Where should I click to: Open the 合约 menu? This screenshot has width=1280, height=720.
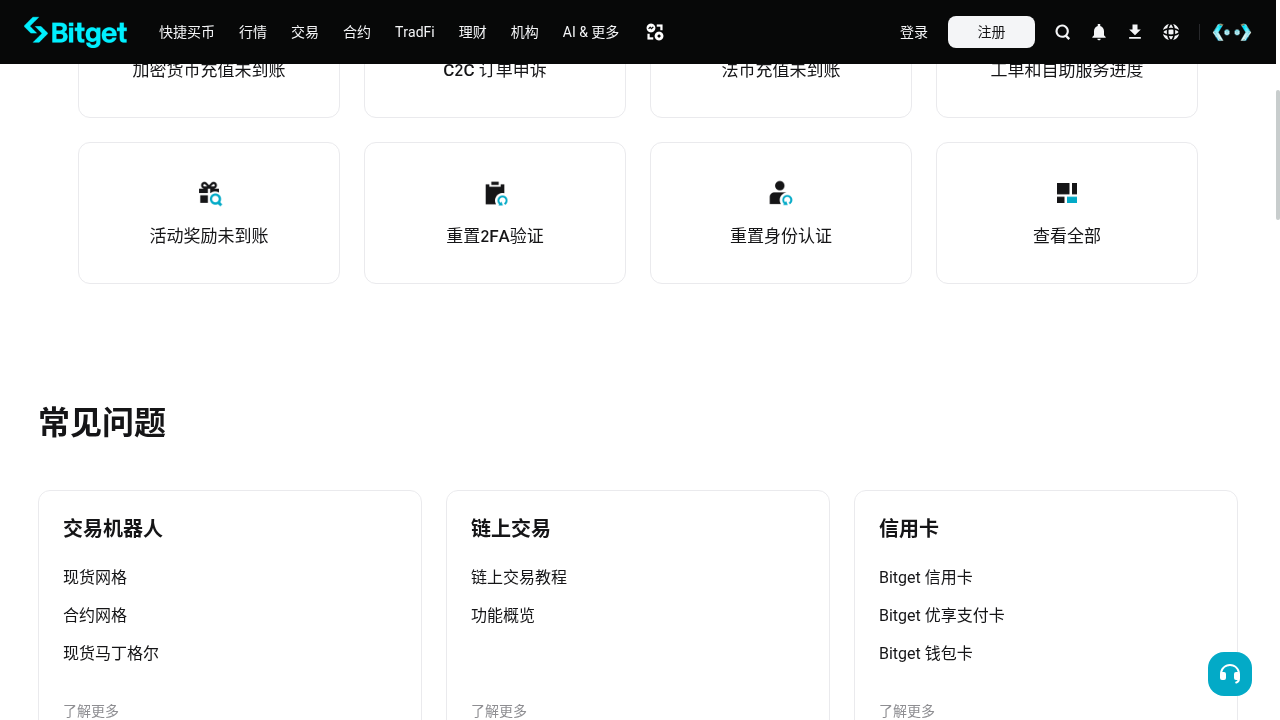[x=357, y=32]
